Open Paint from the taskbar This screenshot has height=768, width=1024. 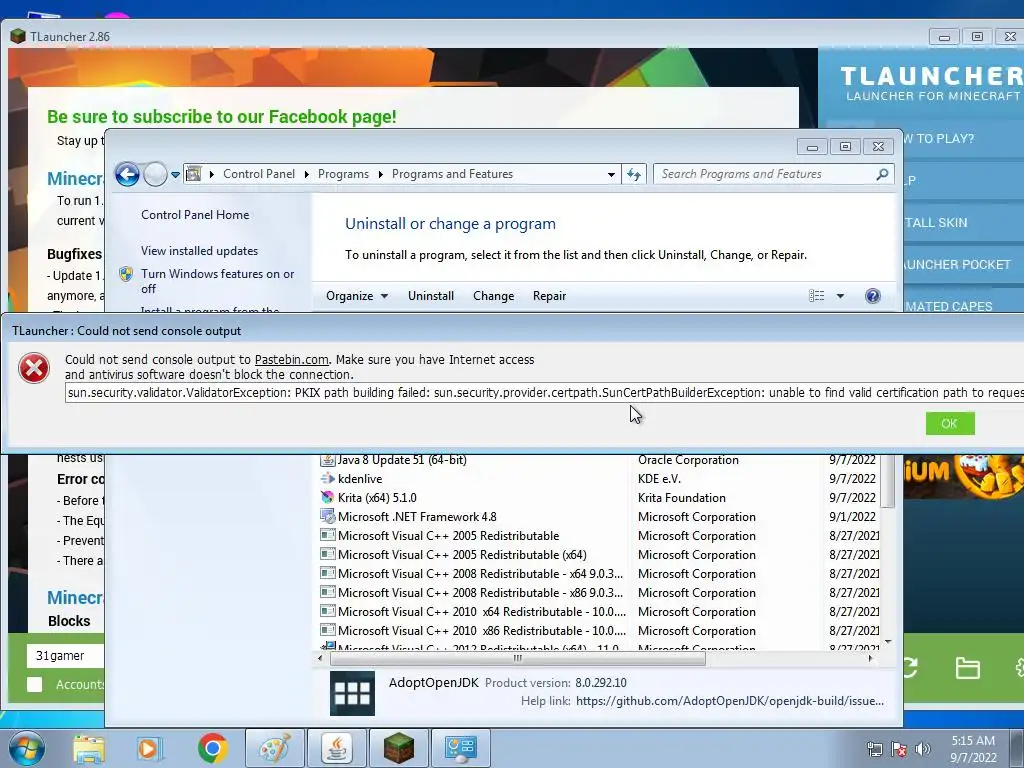[275, 748]
